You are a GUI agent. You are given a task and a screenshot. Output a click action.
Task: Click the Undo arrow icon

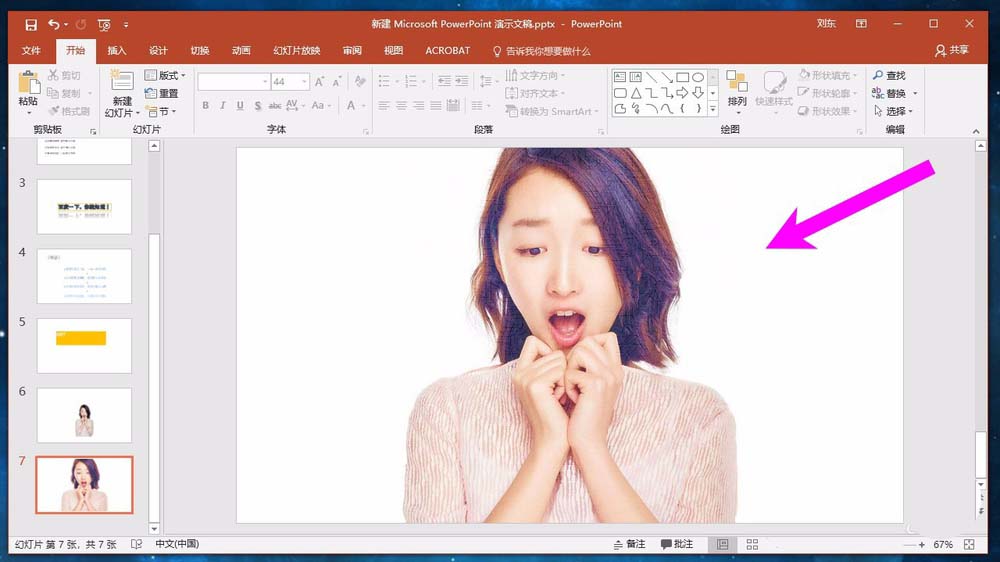pos(54,24)
